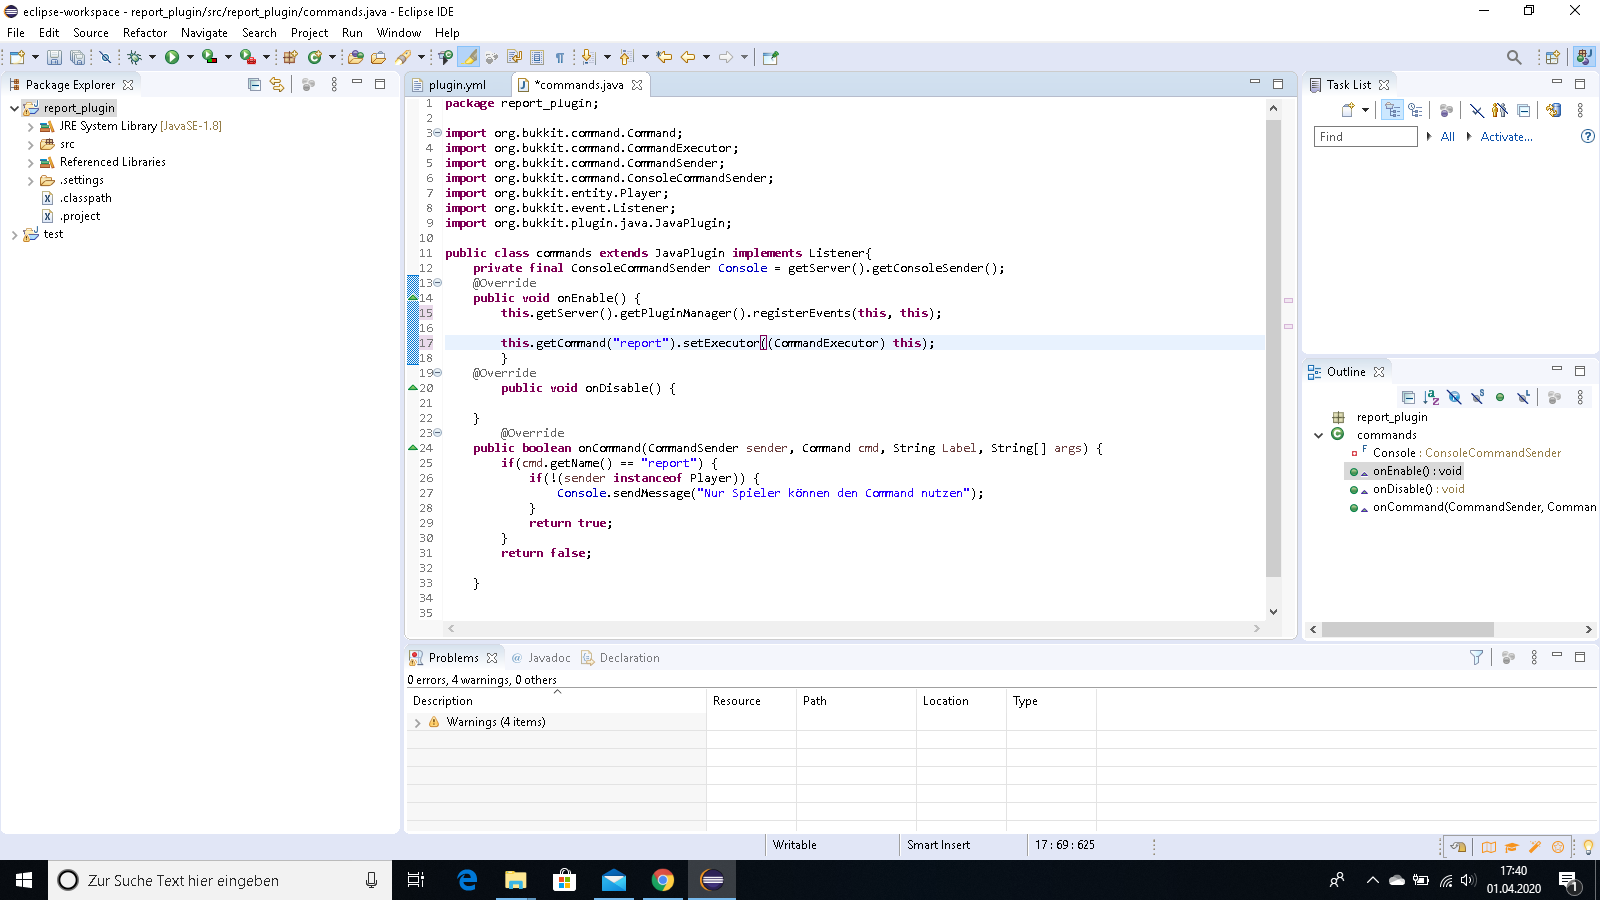Toggle Block Selection Mode button
The image size is (1600, 900).
coord(537,58)
